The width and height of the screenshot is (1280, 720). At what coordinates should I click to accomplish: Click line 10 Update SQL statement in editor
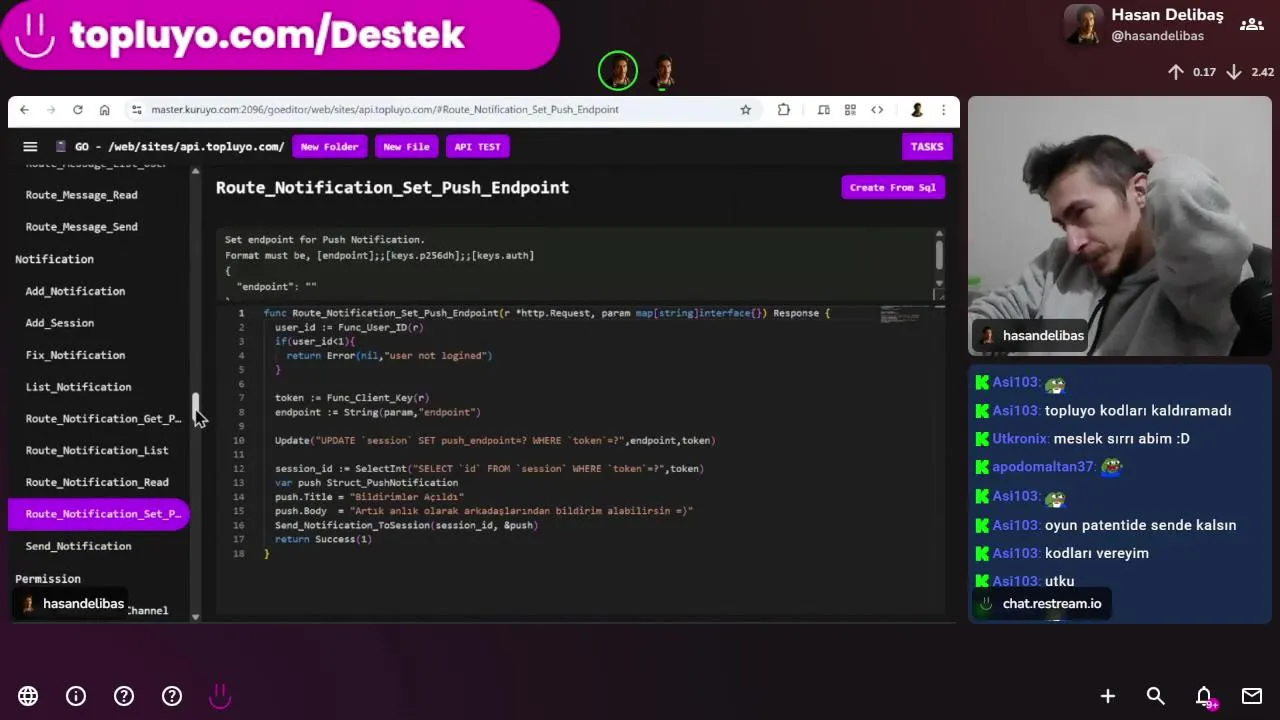click(495, 441)
